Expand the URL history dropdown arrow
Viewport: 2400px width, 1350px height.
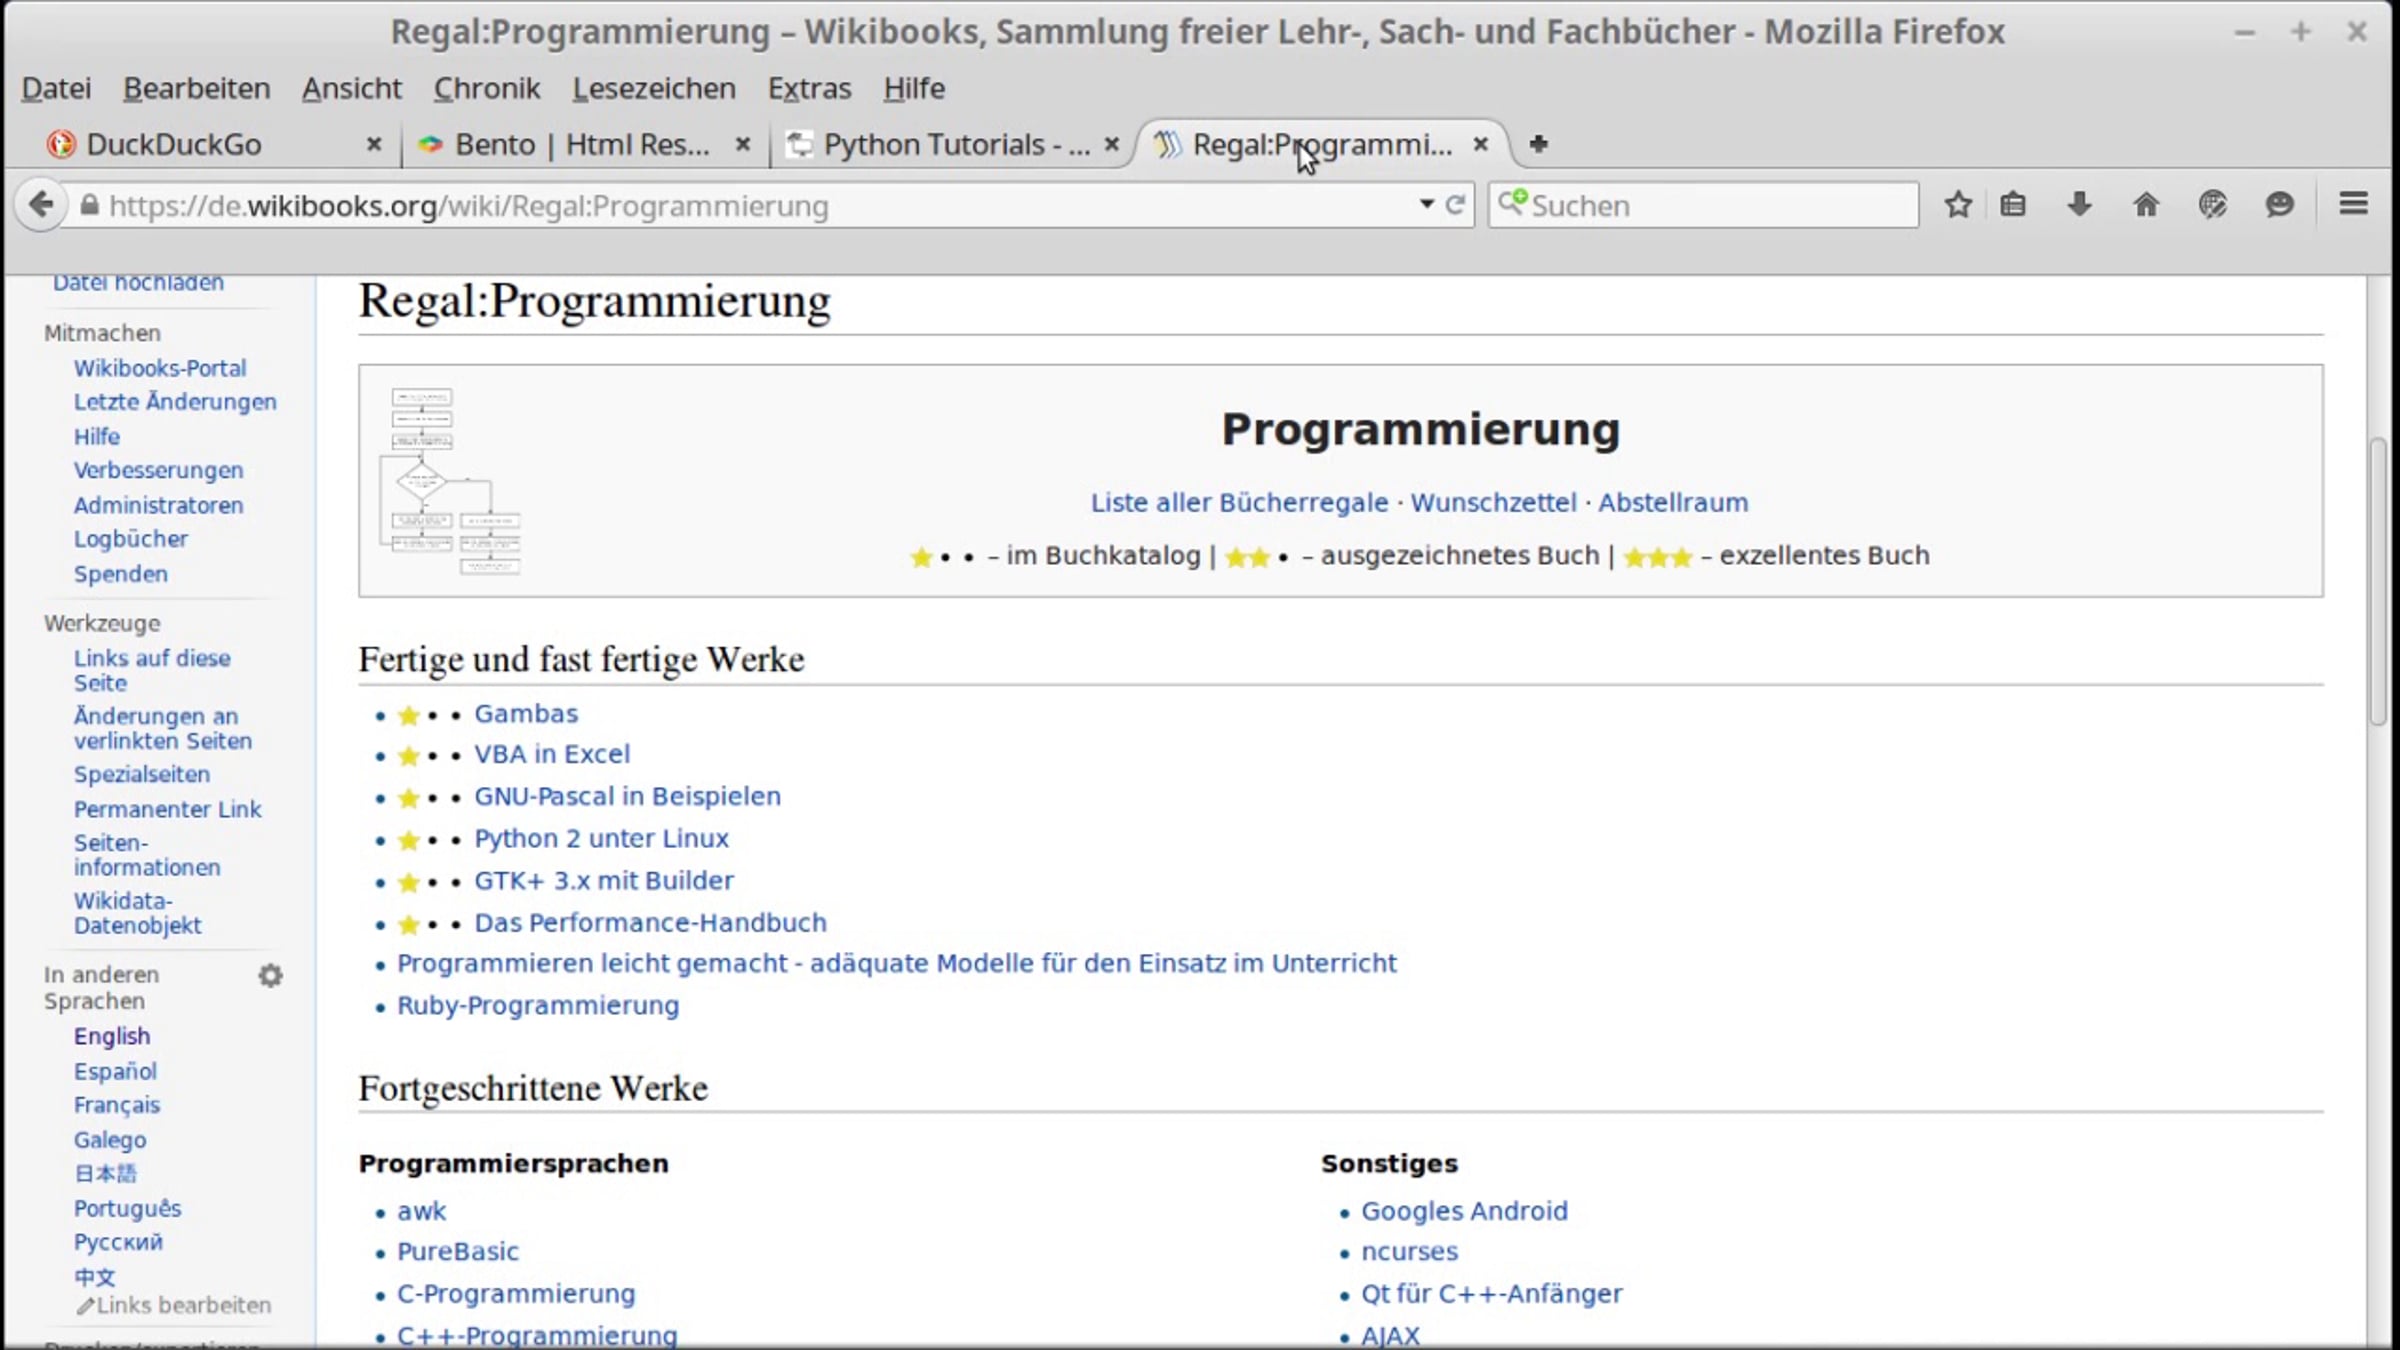[1426, 204]
